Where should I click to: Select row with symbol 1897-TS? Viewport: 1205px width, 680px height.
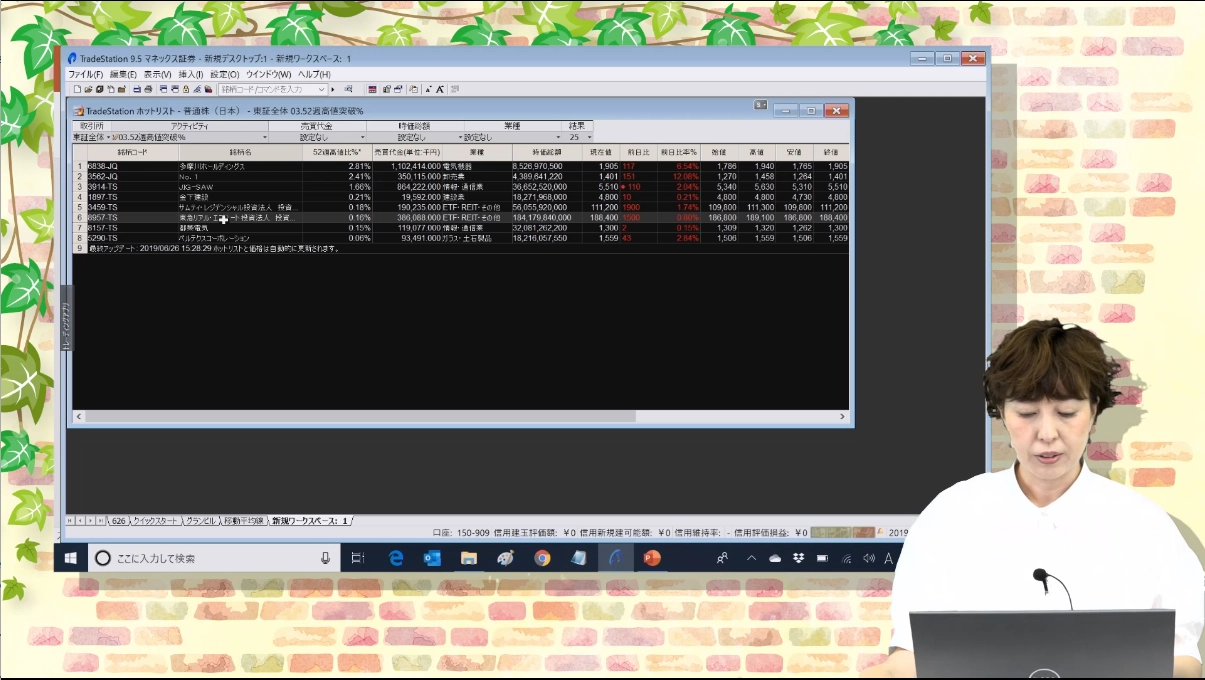pos(461,197)
